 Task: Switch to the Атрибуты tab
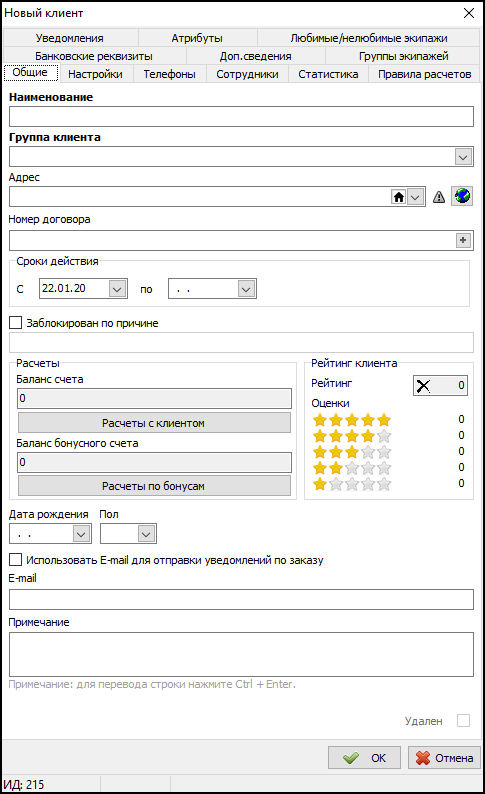point(197,38)
